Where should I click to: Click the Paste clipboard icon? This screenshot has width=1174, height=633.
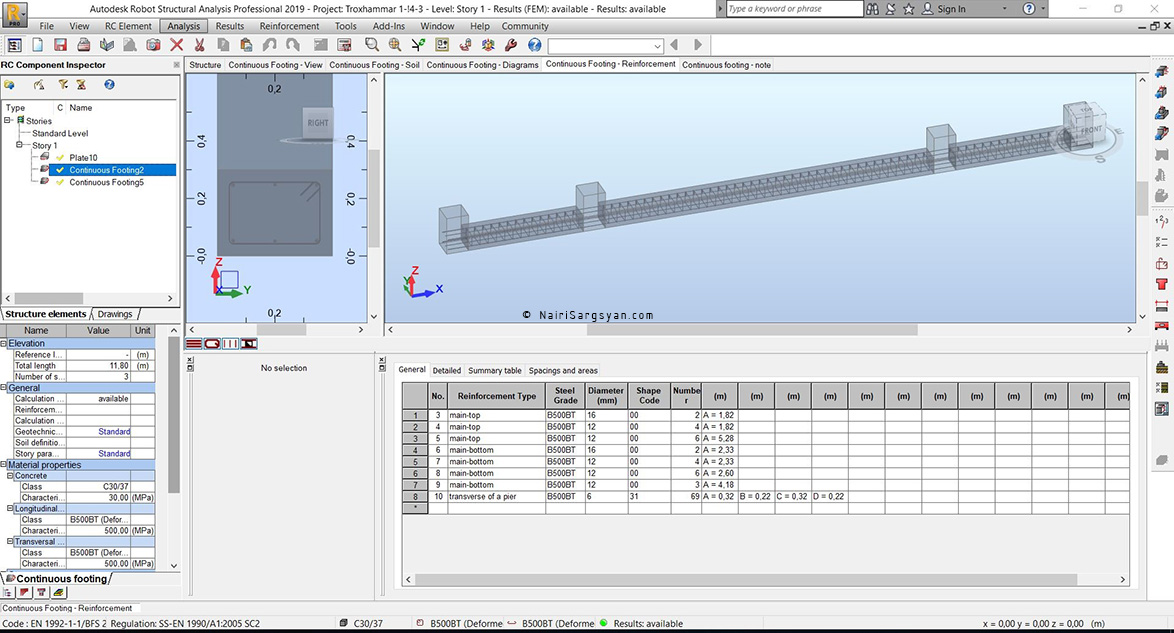click(246, 45)
